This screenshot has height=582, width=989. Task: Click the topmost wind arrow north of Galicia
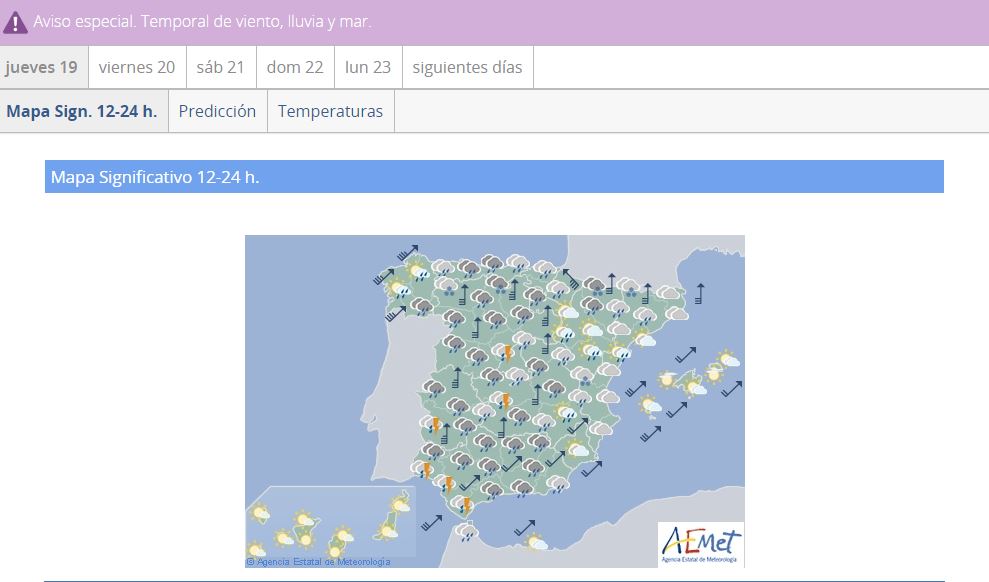pyautogui.click(x=407, y=253)
